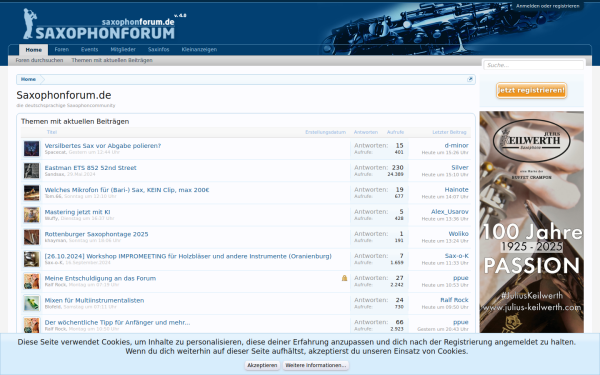600x375 pixels.
Task: Go to the Mitglieder tab
Action: (x=123, y=49)
